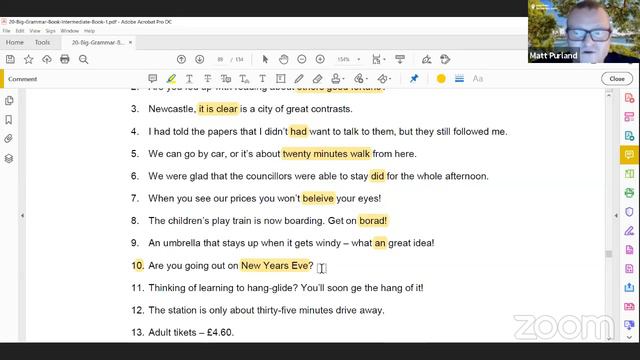Click the scrolling mode toolbar icon

(x=400, y=59)
